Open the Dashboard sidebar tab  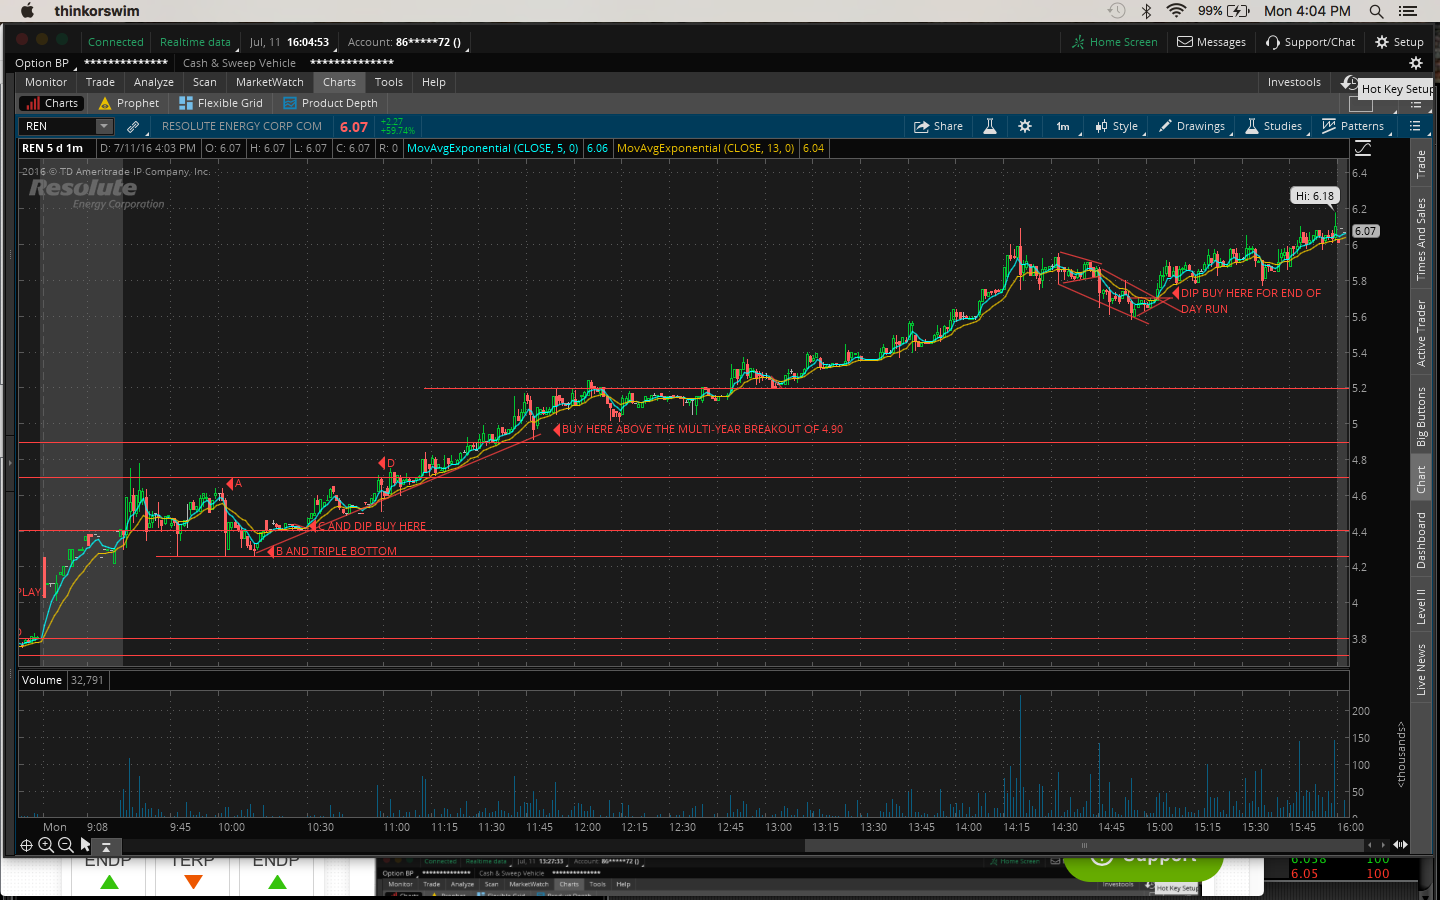[x=1421, y=540]
